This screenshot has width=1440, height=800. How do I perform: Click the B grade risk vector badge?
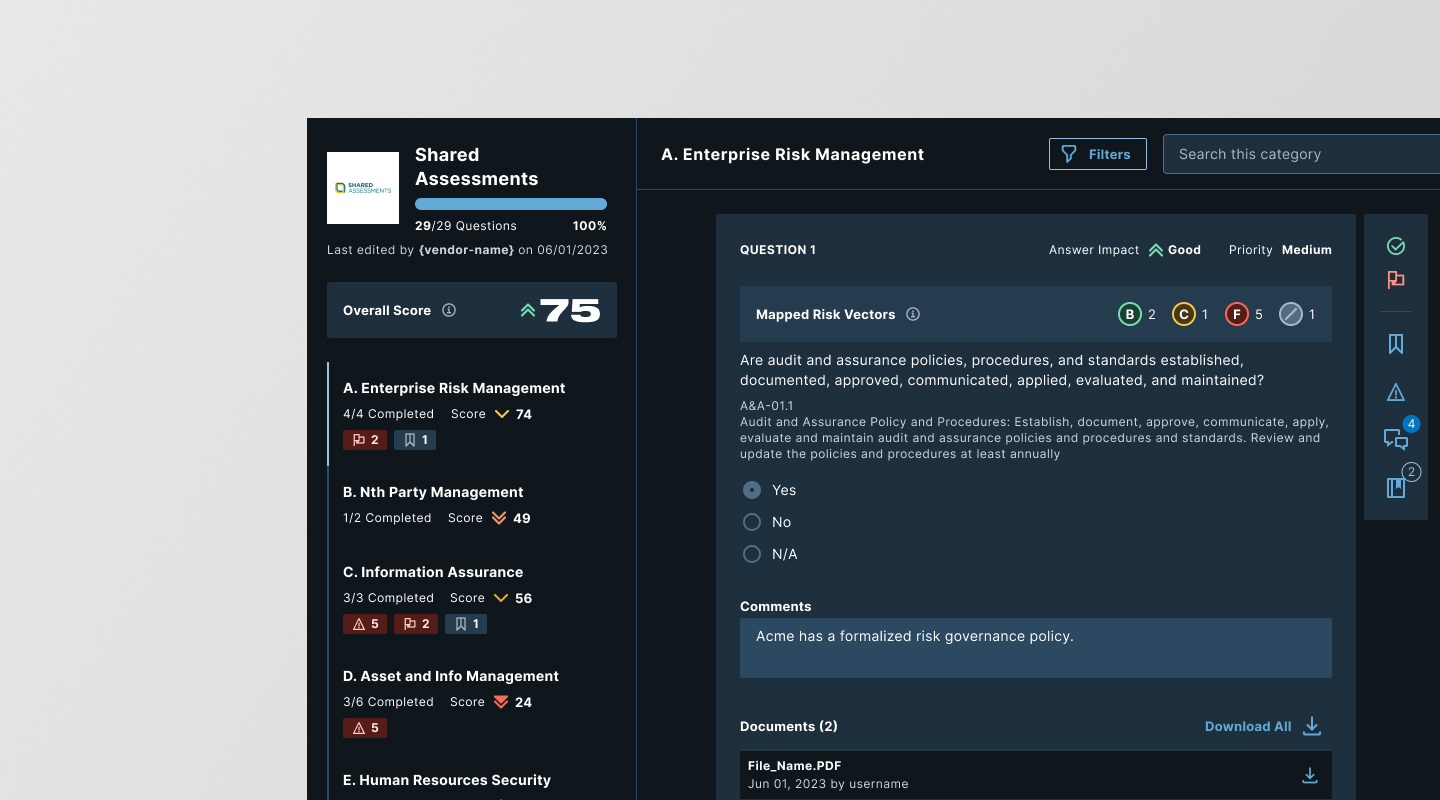[1130, 314]
